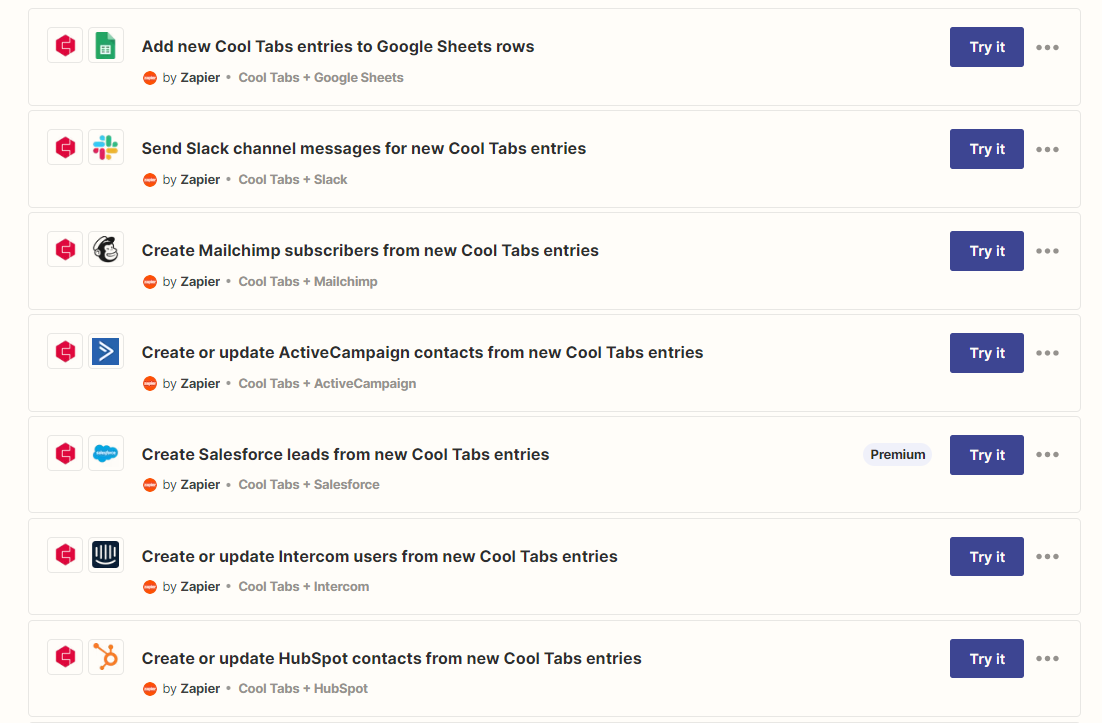1102x723 pixels.
Task: Open the HubSpot contacts zap title
Action: (391, 658)
